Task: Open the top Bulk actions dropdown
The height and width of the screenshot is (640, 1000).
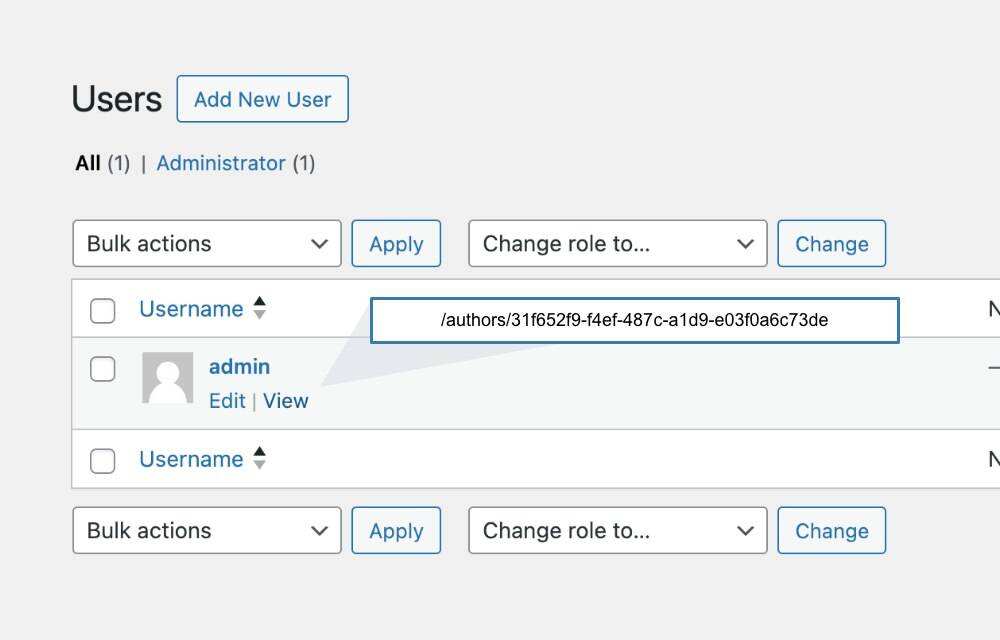Action: click(x=207, y=244)
